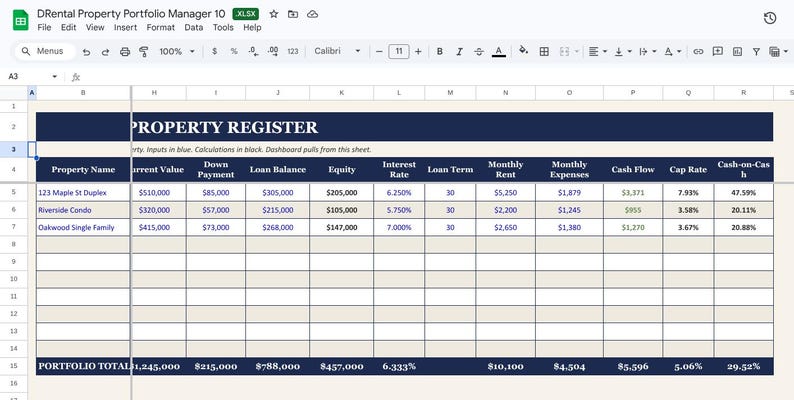Select the 123 Maple St Duplex cell

pos(83,192)
